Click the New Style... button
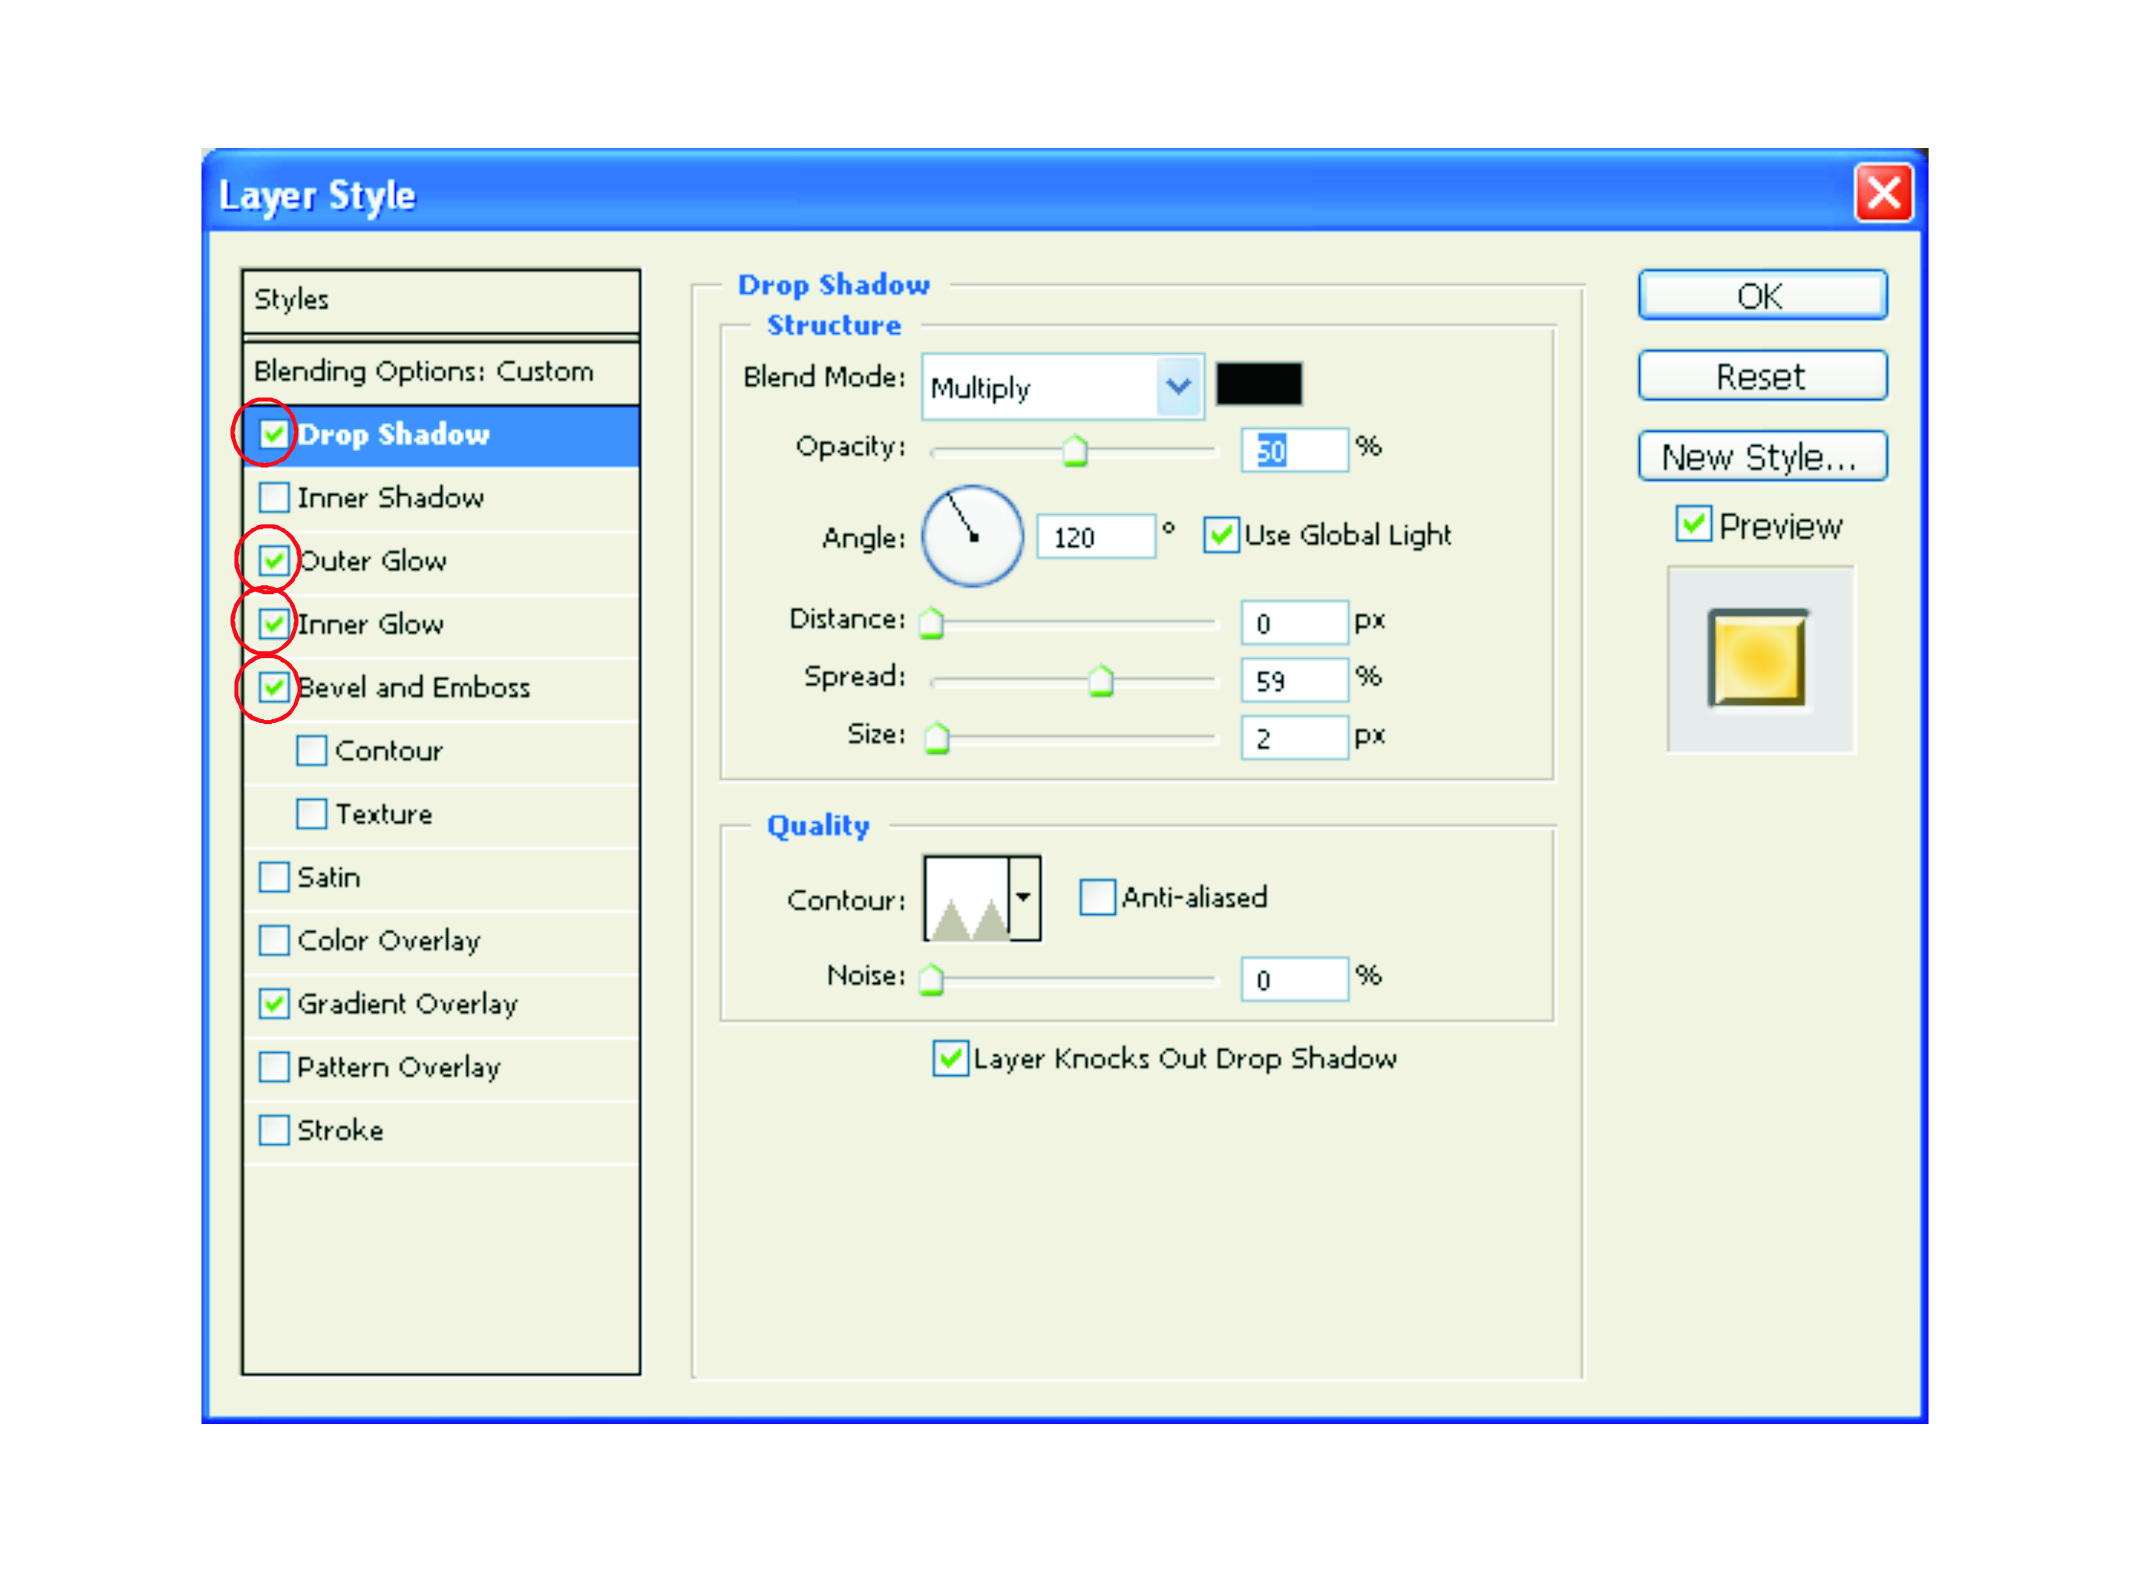The image size is (2129, 1573). point(1761,457)
